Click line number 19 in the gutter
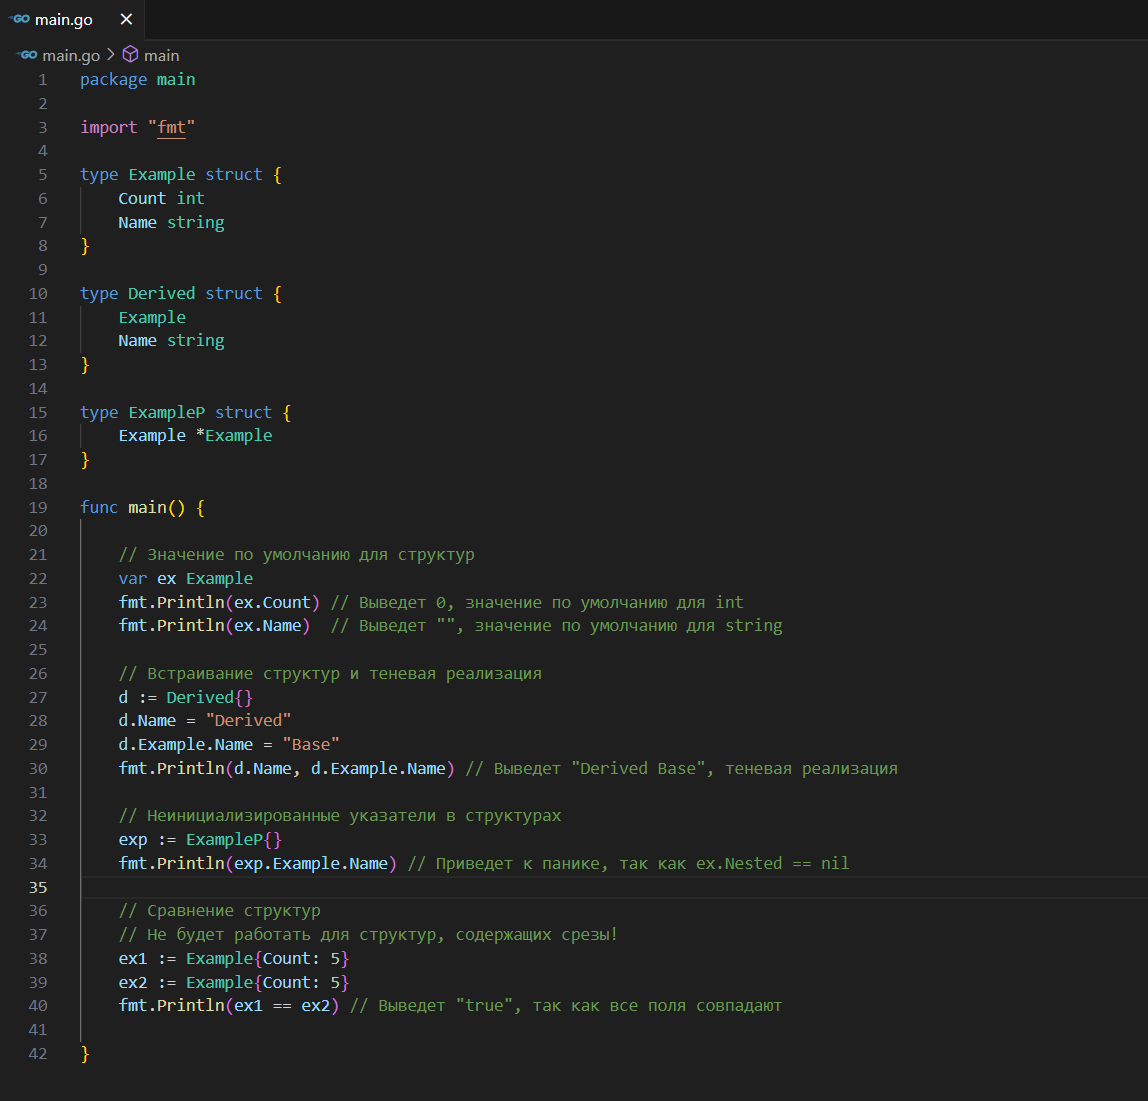The height and width of the screenshot is (1101, 1148). click(38, 507)
